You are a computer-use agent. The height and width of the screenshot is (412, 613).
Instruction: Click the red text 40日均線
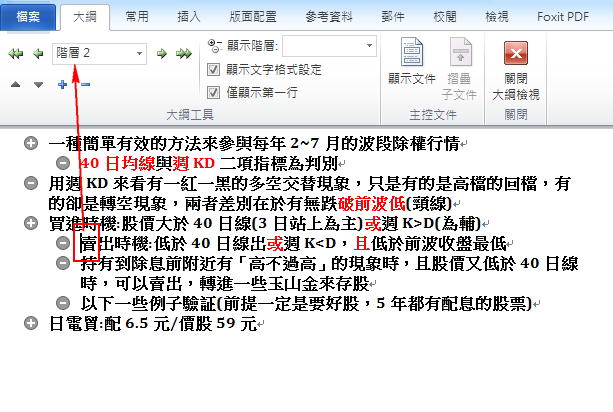pyautogui.click(x=118, y=163)
